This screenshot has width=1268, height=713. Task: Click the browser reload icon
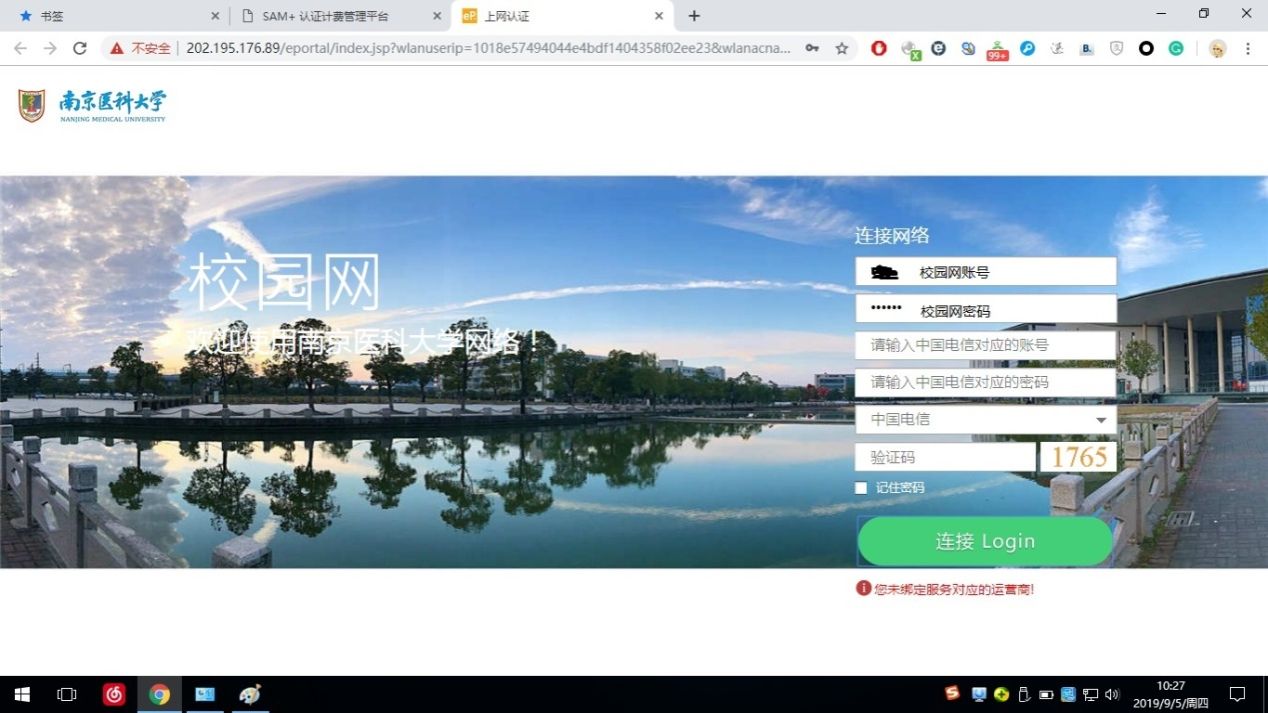point(80,48)
